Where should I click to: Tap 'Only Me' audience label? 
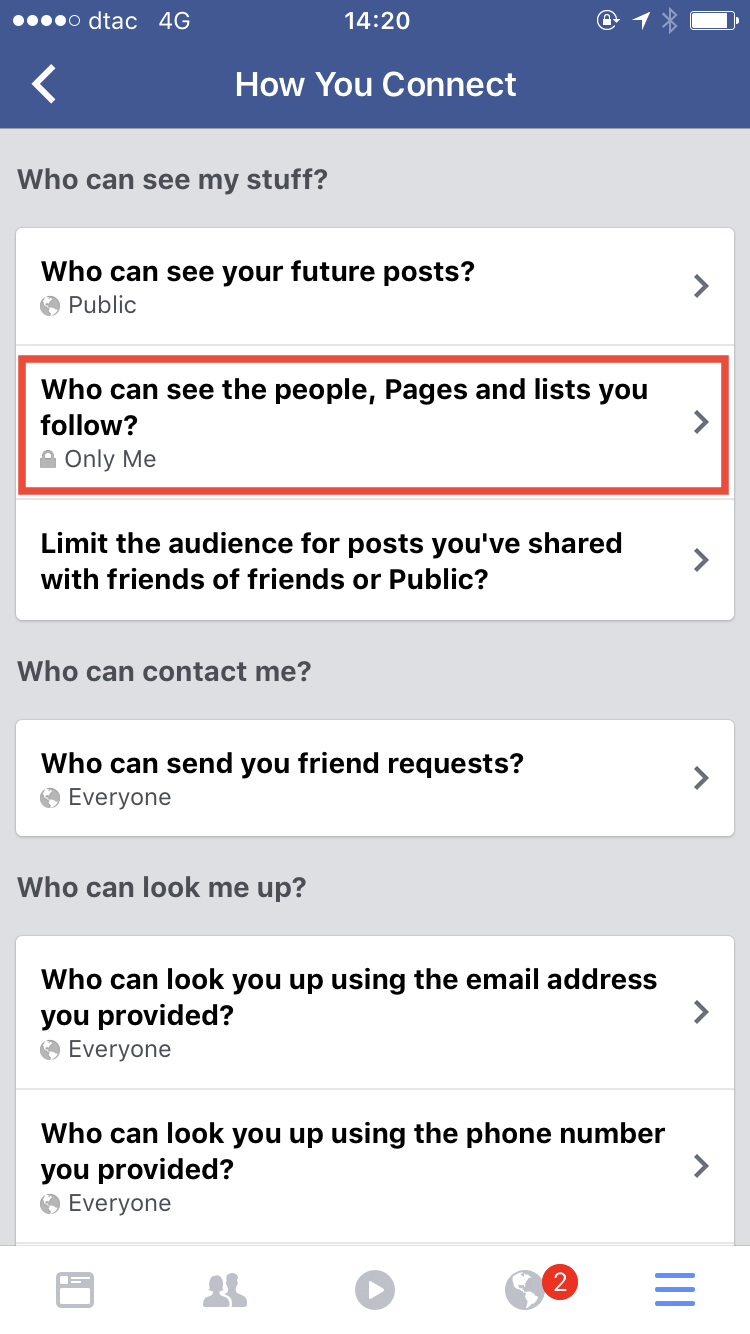pyautogui.click(x=110, y=460)
